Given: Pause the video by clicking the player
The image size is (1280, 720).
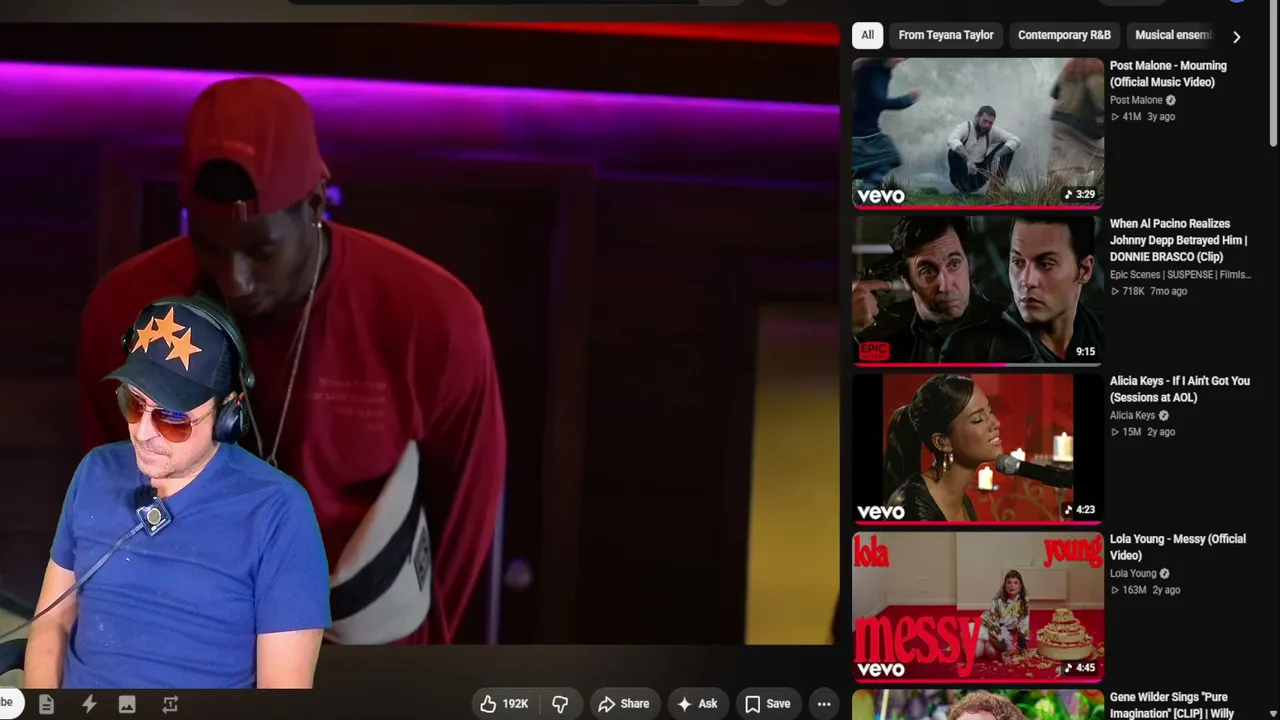Looking at the screenshot, I should (x=420, y=335).
